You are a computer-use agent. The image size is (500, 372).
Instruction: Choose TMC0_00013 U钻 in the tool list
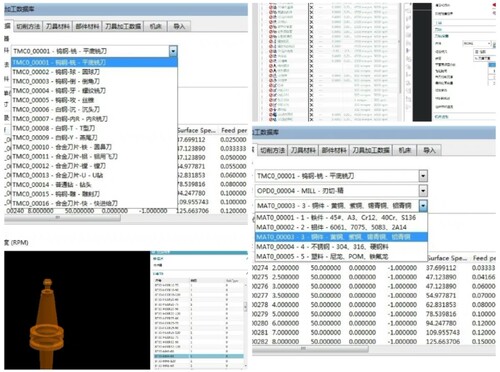tap(94, 175)
